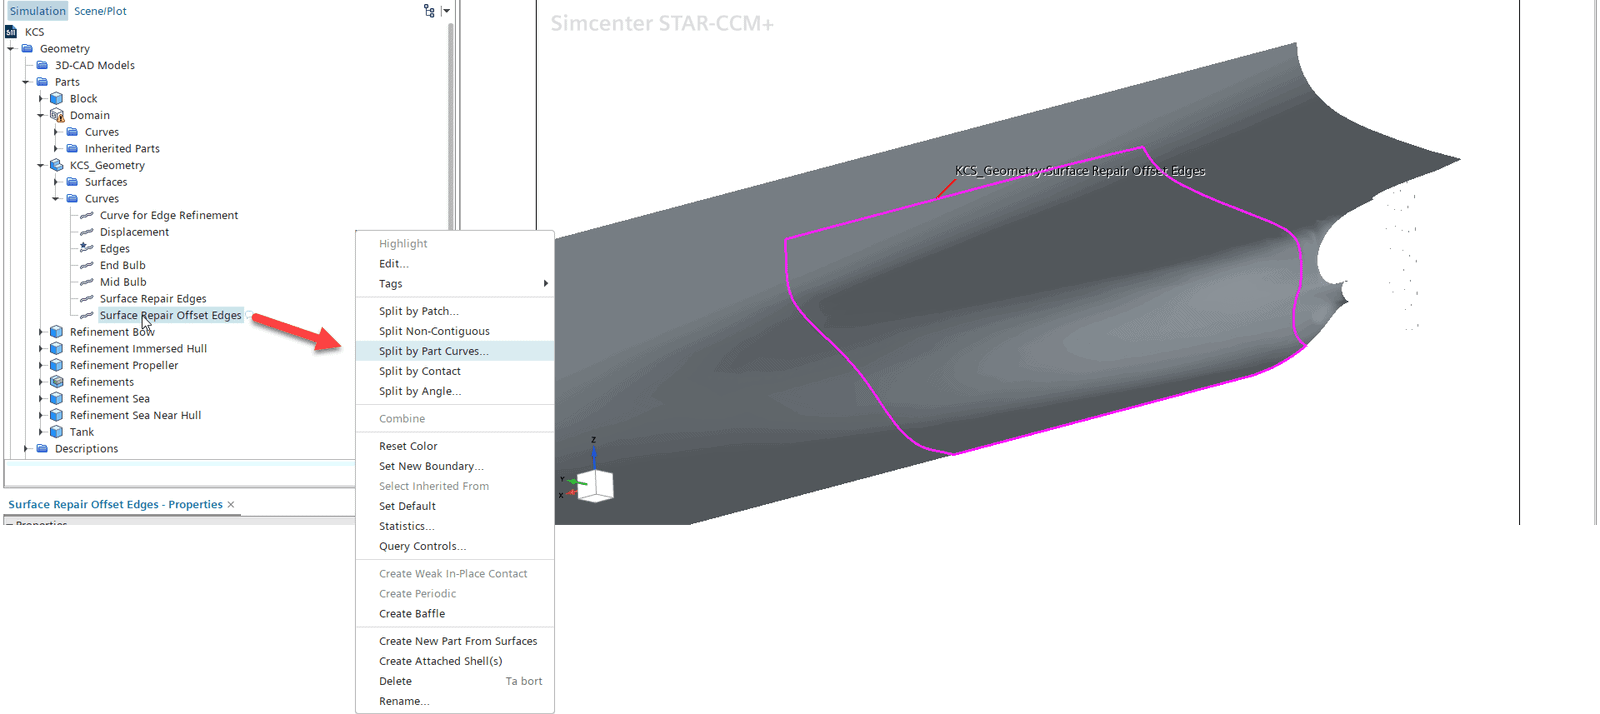Open the Tags submenu arrow
The height and width of the screenshot is (714, 1600).
click(x=546, y=284)
